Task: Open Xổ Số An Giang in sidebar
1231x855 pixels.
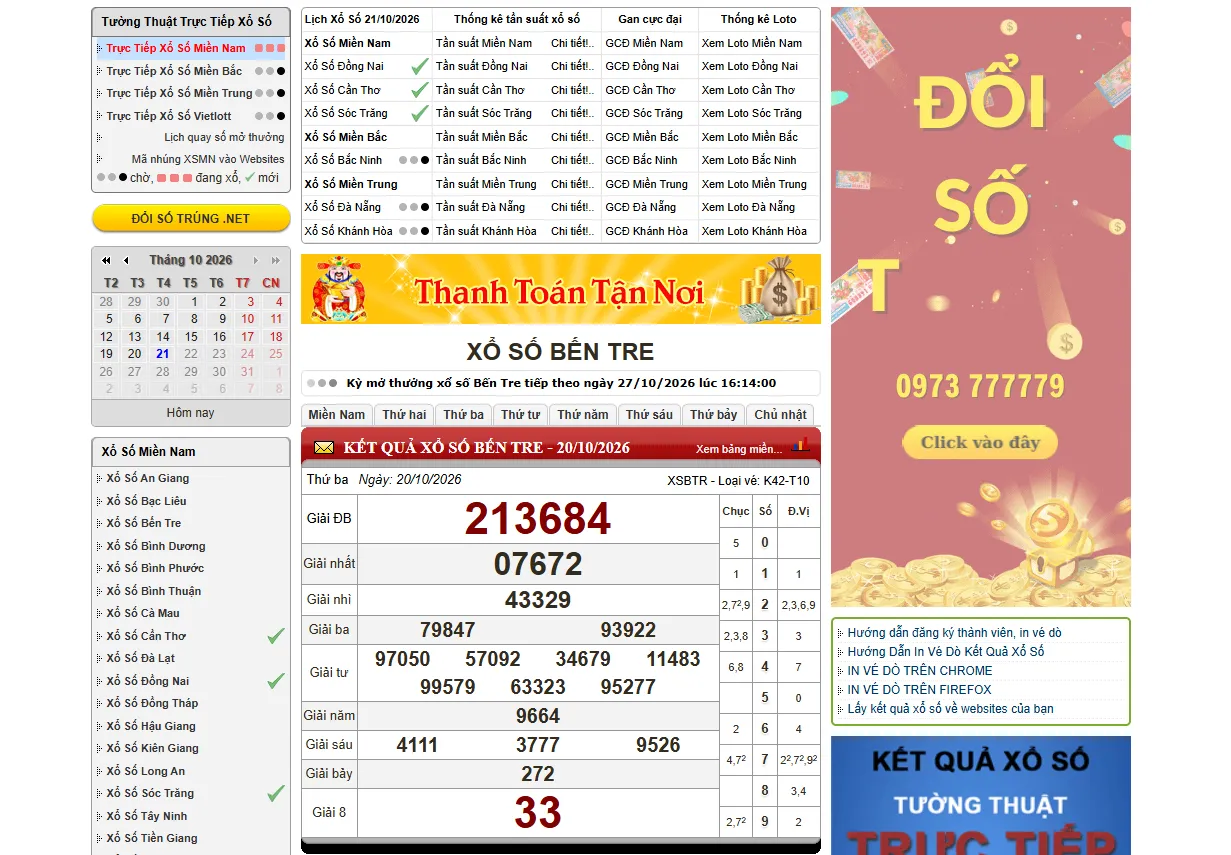Action: pyautogui.click(x=148, y=478)
